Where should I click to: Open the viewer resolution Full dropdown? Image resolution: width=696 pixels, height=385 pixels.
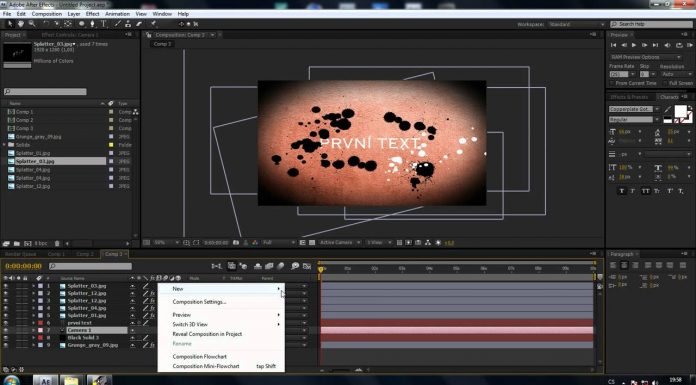pyautogui.click(x=279, y=243)
